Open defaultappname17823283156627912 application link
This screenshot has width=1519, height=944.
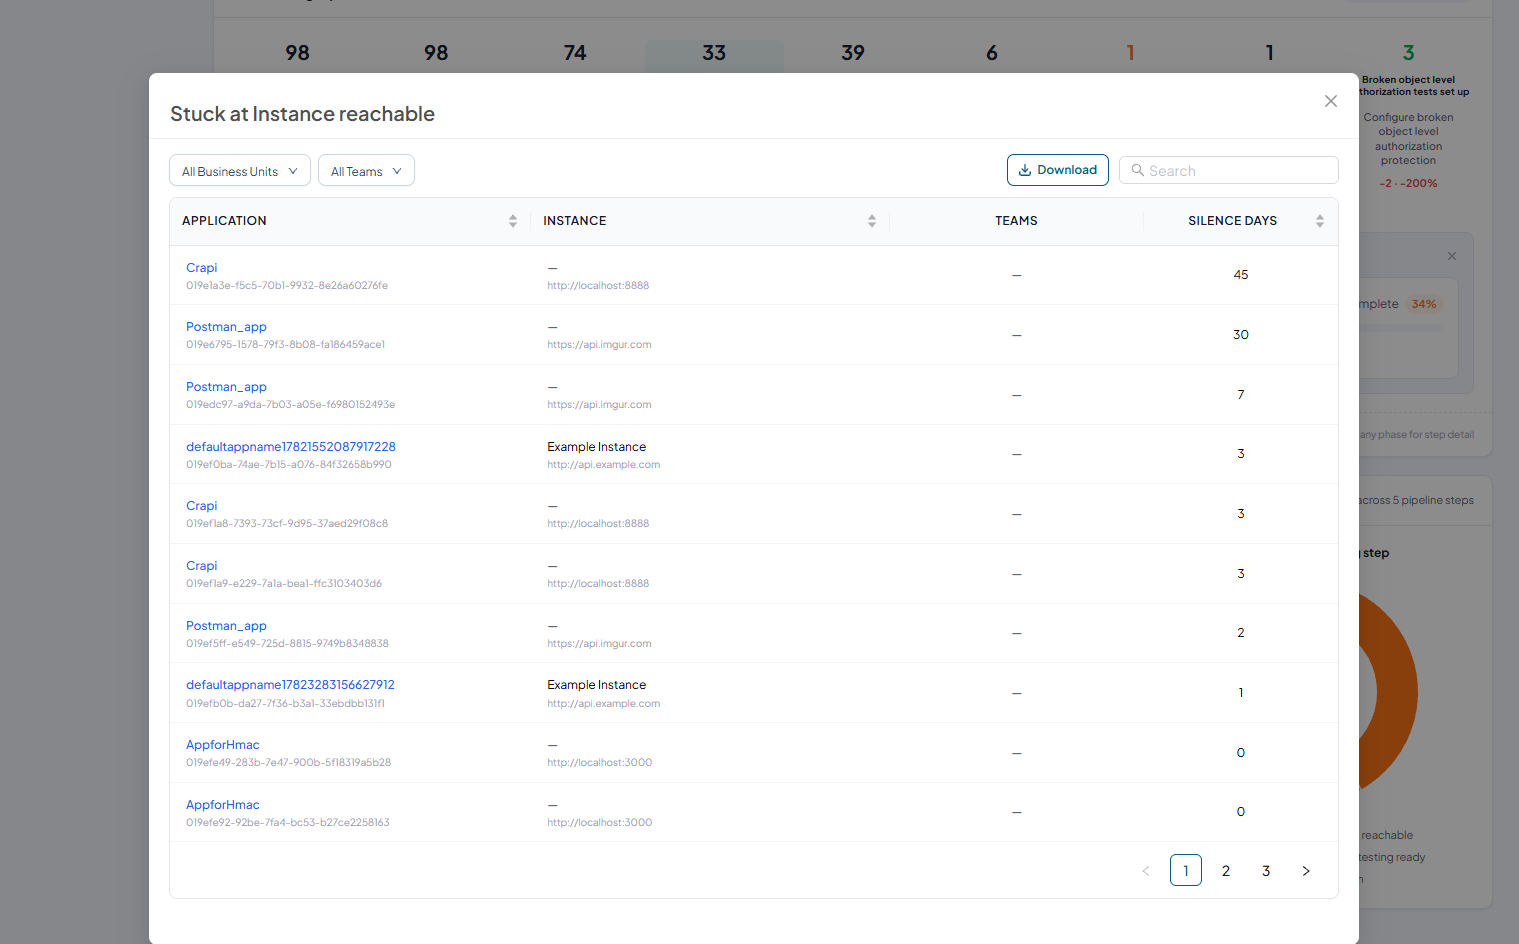tap(290, 685)
